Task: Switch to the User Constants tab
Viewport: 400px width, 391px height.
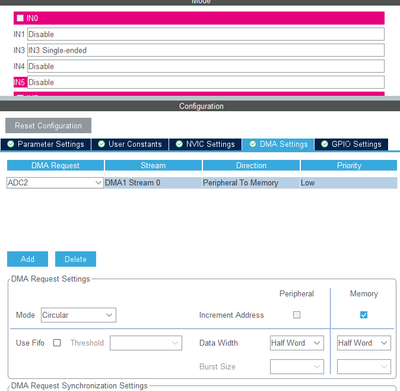Action: (x=130, y=144)
